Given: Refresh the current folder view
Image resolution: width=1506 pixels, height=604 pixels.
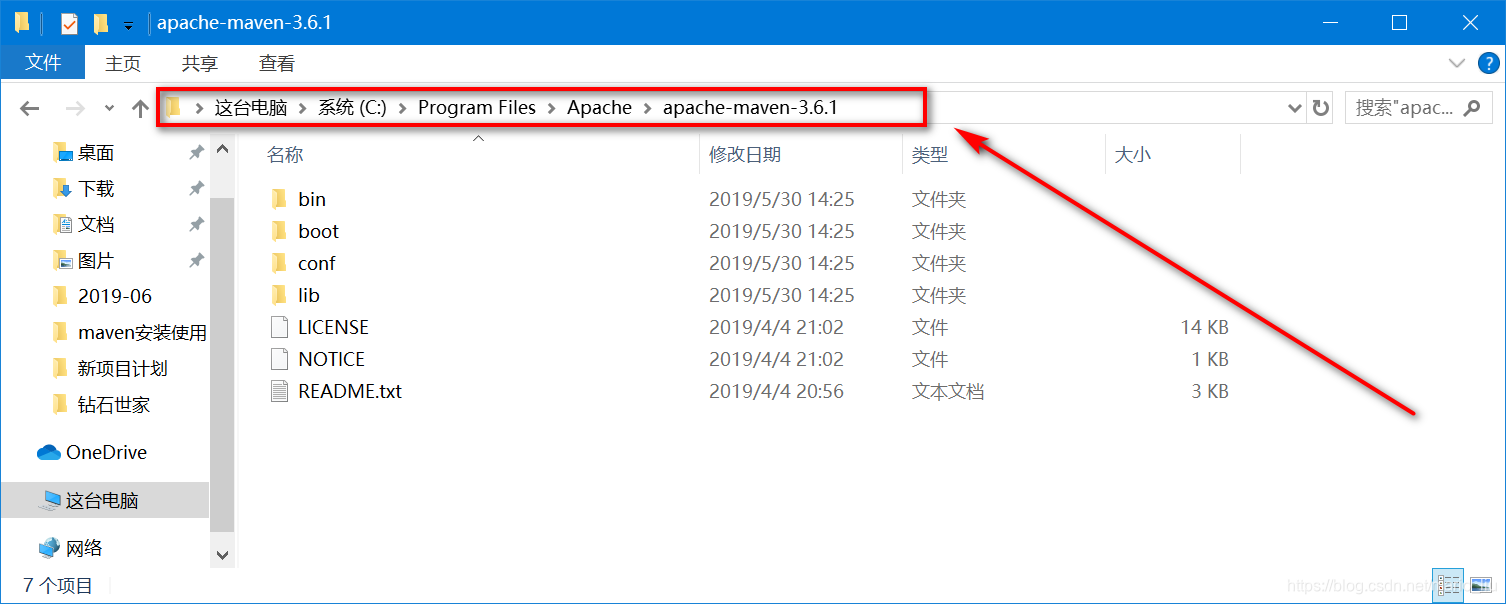Looking at the screenshot, I should tap(1321, 108).
